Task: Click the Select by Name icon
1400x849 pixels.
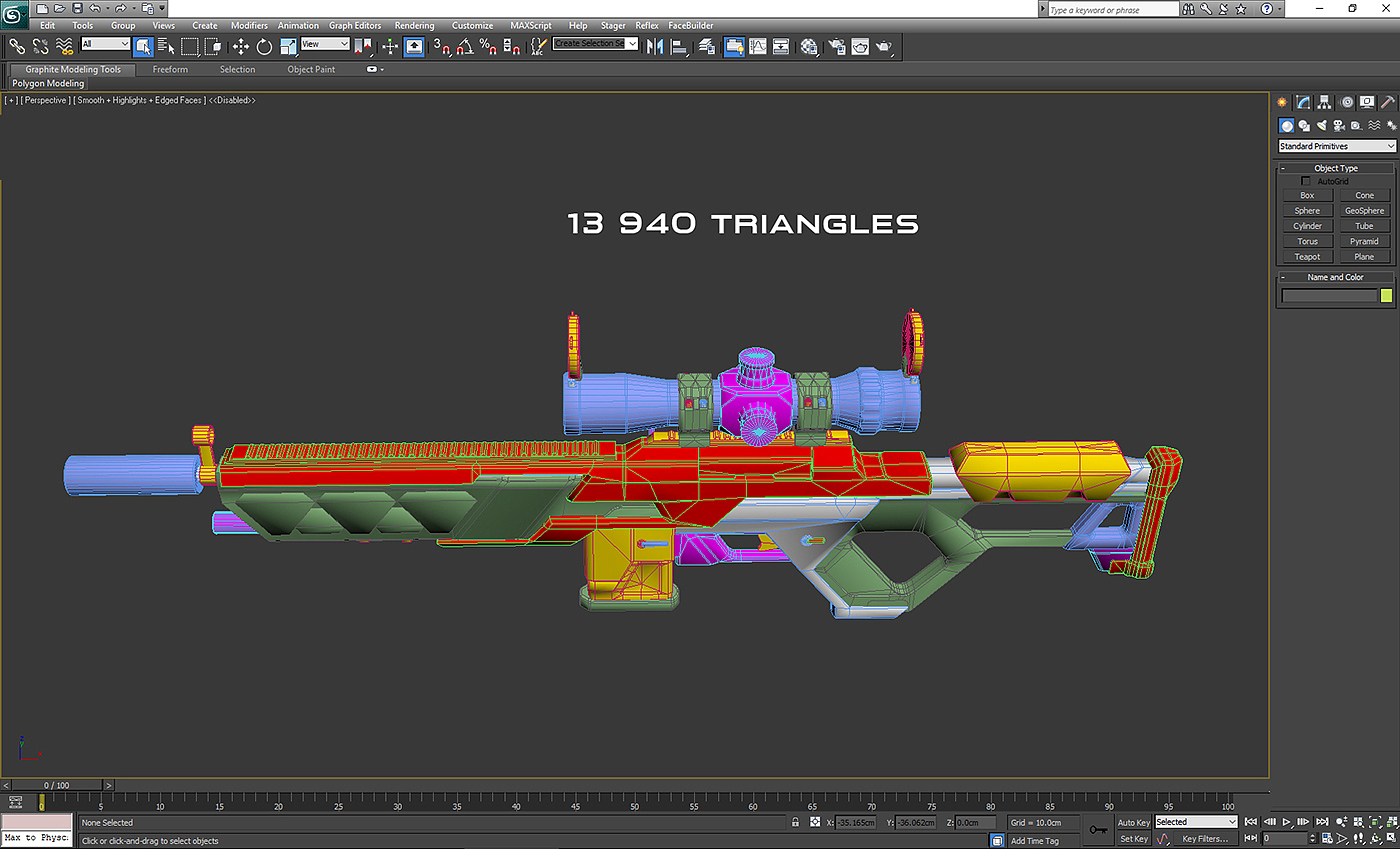Action: tap(165, 46)
